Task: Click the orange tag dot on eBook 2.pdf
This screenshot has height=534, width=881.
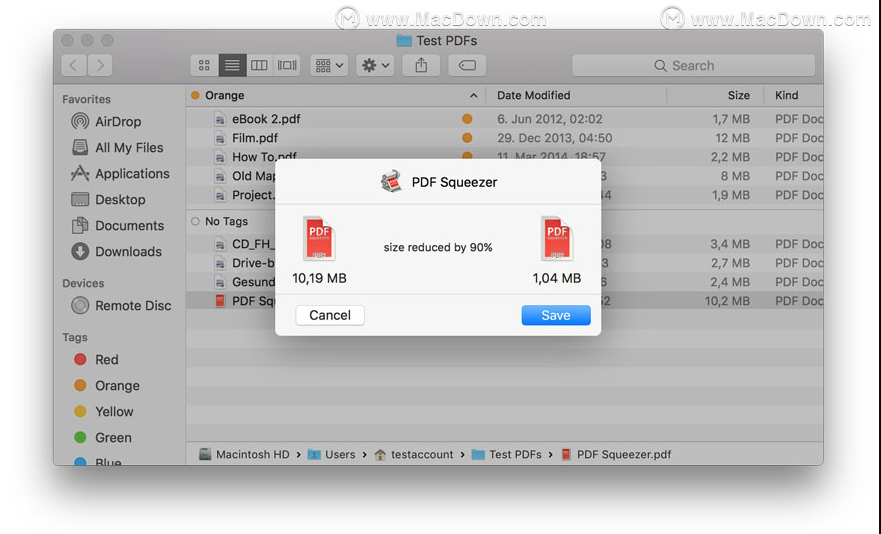Action: (x=467, y=119)
